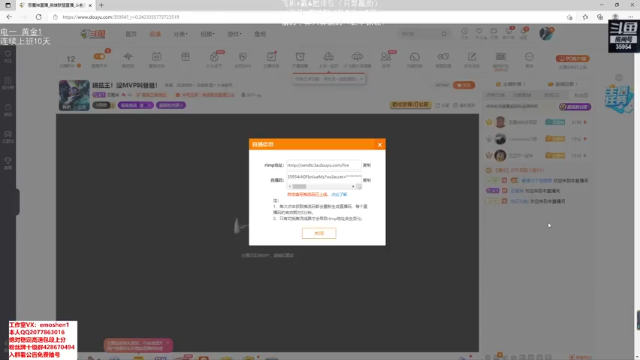This screenshot has width=640, height=360.
Task: Open the blue learn-more link in dialog
Action: (339, 194)
